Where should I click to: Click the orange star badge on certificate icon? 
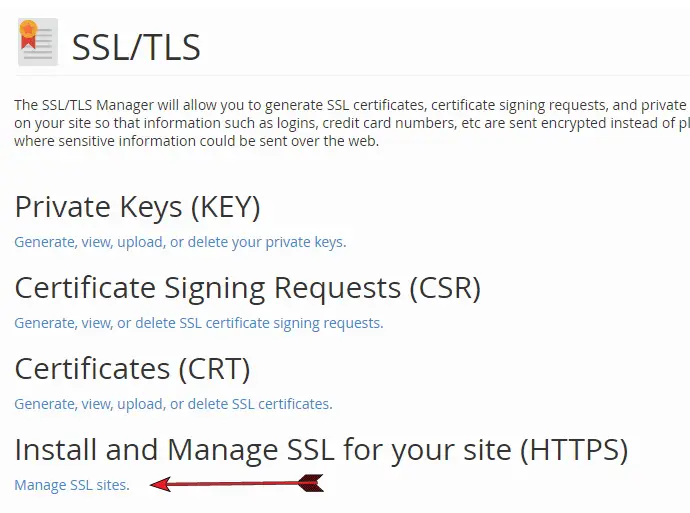click(28, 29)
